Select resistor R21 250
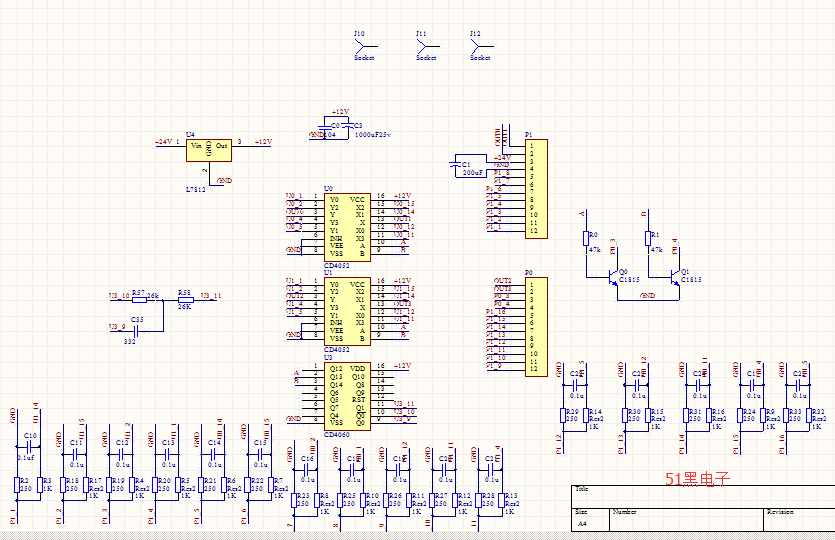This screenshot has height=540, width=835. click(x=201, y=485)
